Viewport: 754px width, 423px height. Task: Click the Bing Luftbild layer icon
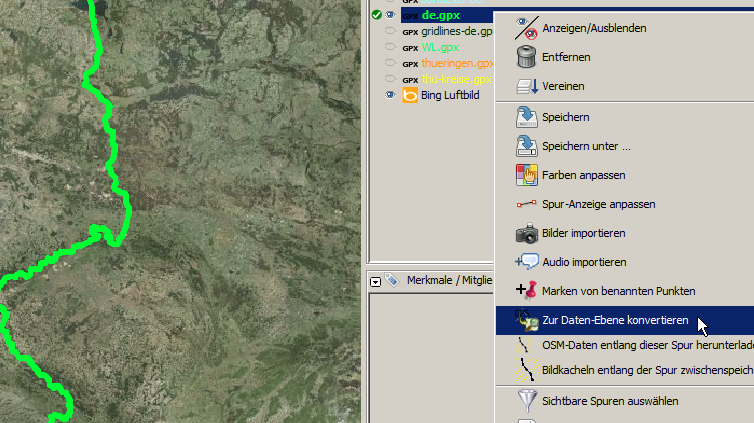pyautogui.click(x=410, y=96)
